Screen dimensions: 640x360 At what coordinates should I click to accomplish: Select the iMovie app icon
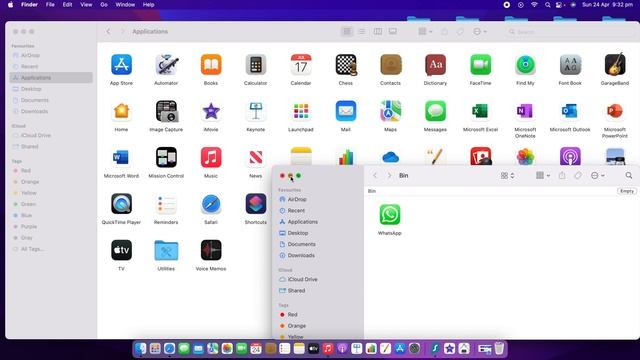[x=211, y=111]
